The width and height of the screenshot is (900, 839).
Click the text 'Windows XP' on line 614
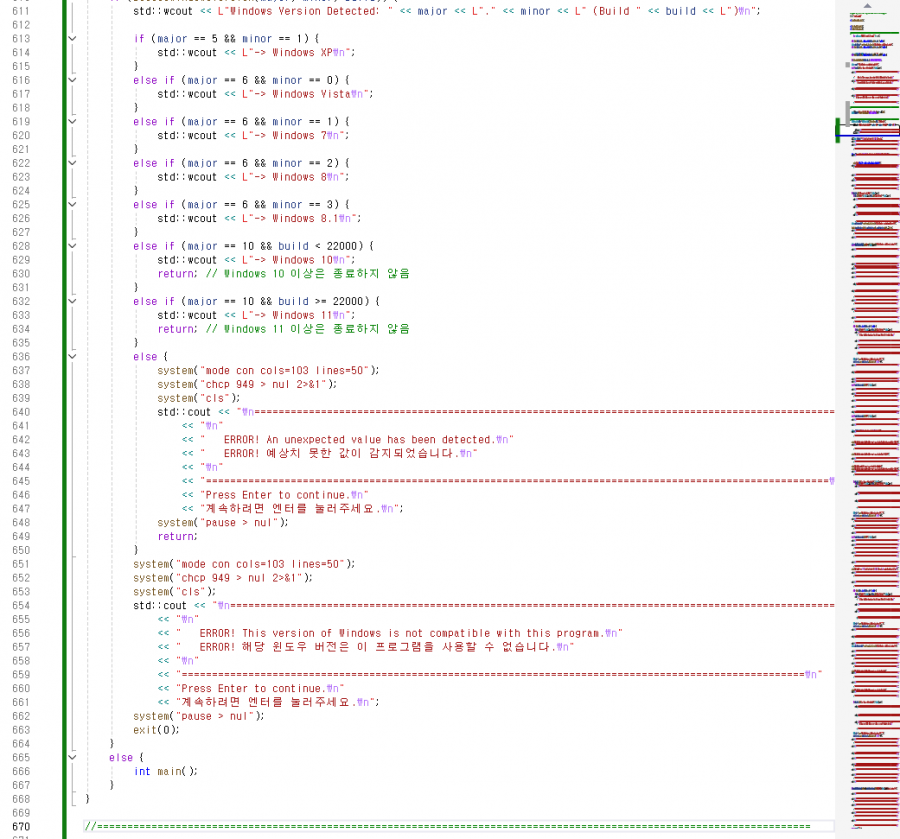(x=302, y=52)
